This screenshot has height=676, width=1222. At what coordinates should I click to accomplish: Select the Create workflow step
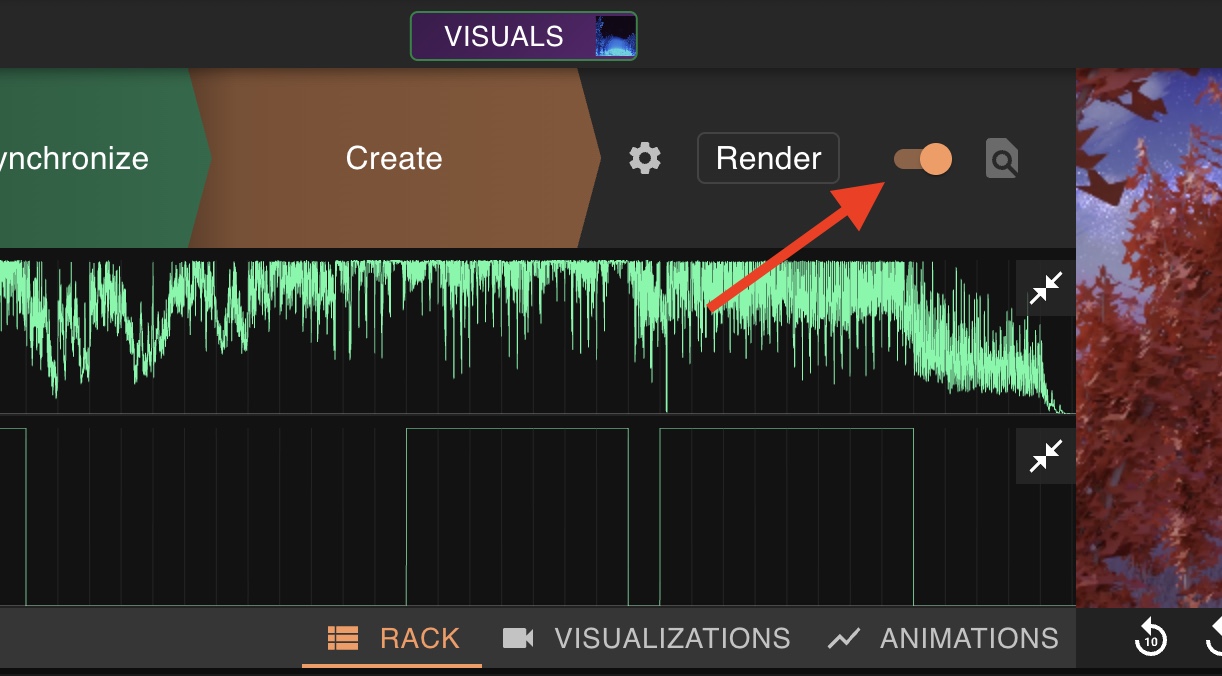394,158
